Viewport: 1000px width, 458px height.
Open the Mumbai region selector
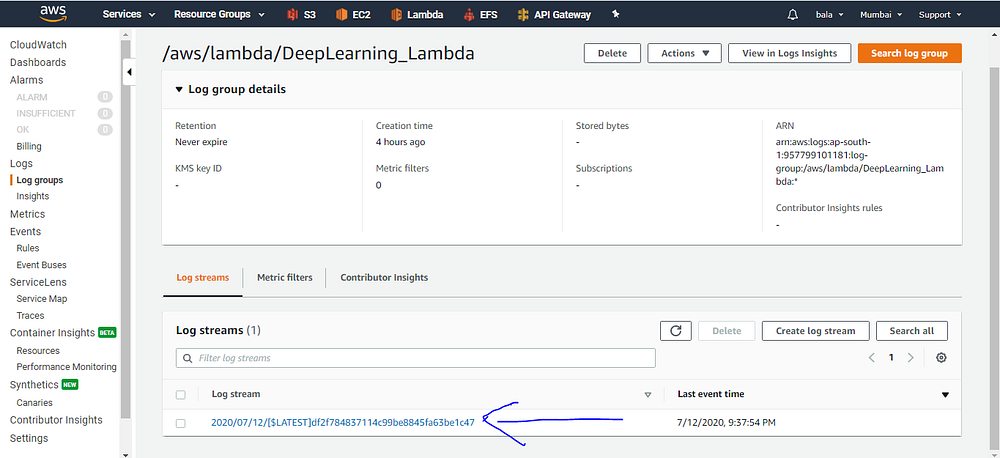pyautogui.click(x=883, y=14)
